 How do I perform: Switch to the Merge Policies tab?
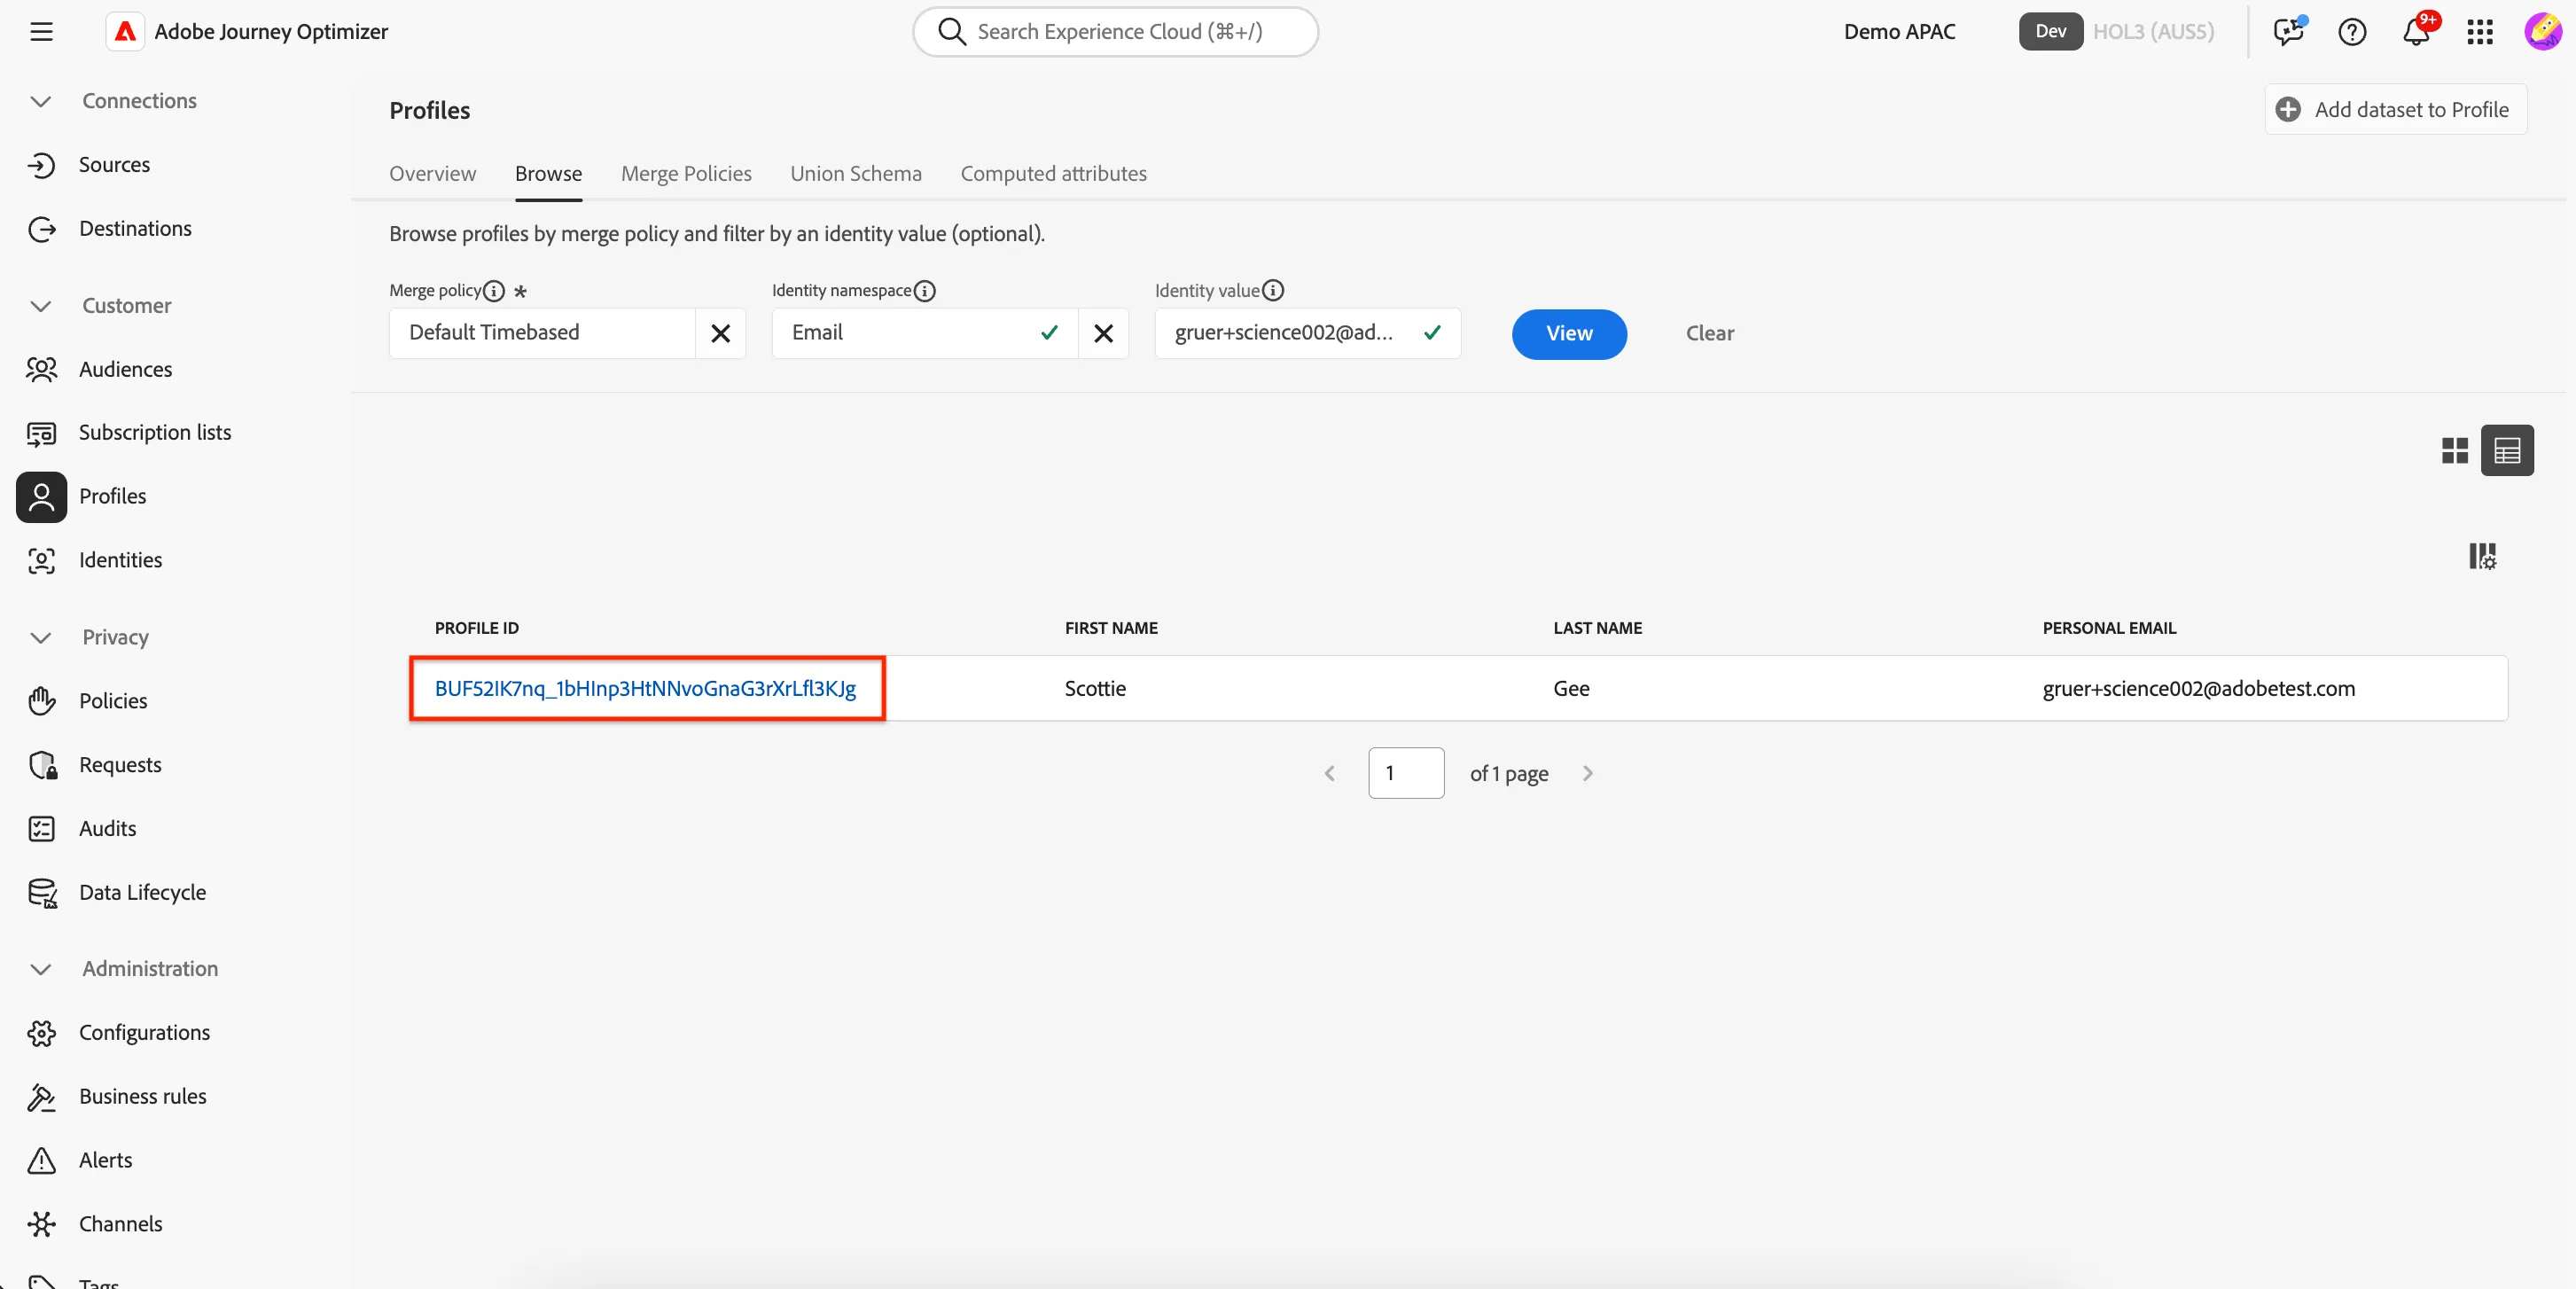tap(686, 174)
